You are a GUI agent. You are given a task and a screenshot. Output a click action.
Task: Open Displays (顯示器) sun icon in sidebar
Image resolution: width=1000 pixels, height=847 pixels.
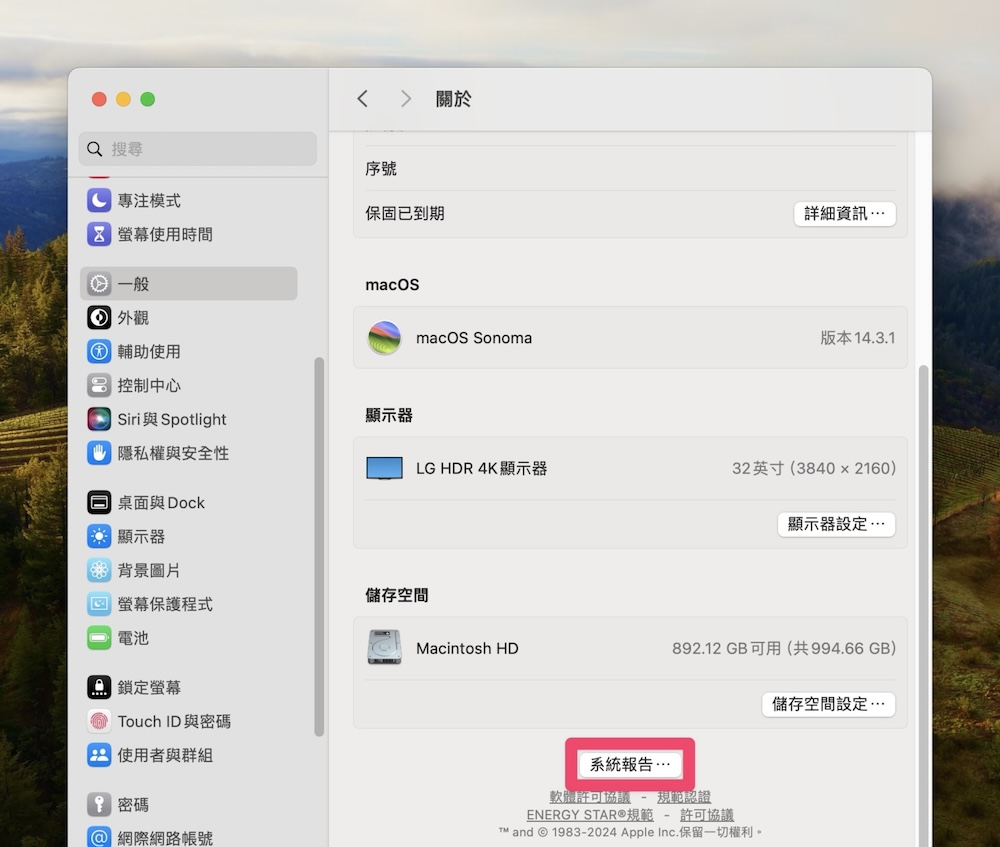(99, 536)
